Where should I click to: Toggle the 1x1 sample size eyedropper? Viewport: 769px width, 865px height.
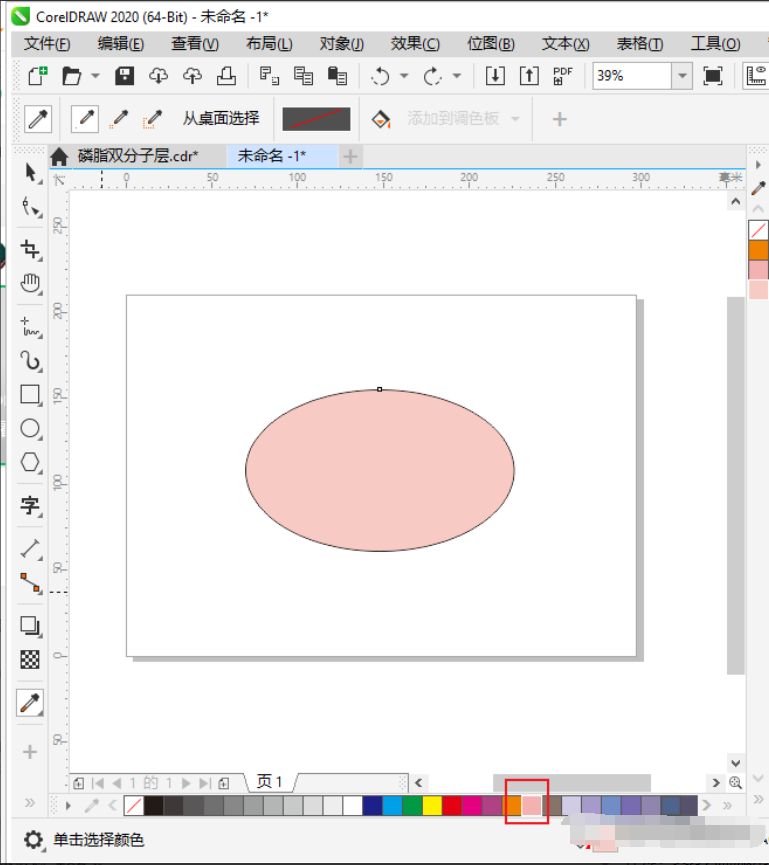[85, 119]
